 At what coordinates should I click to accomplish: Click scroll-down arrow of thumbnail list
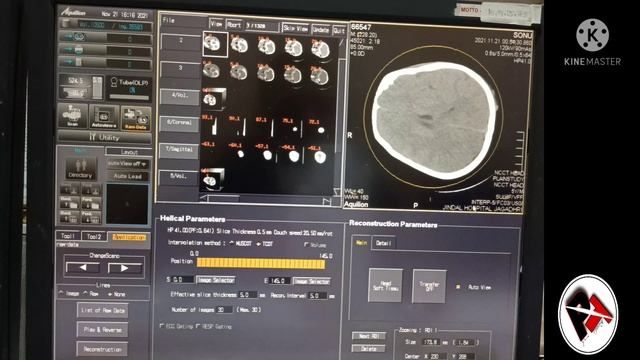[337, 191]
